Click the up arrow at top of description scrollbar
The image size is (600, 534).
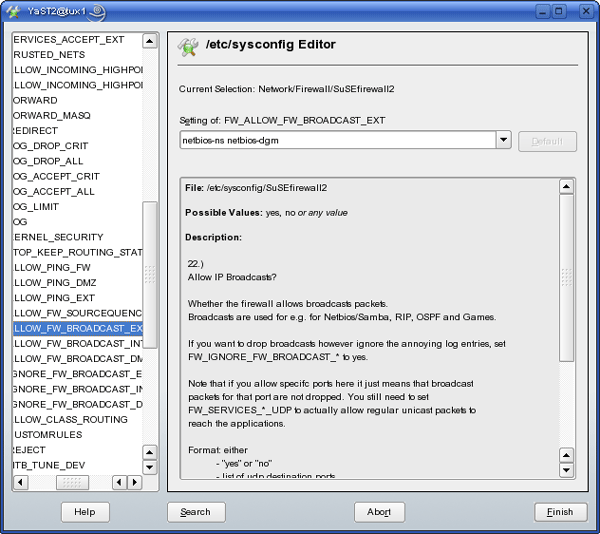(566, 187)
